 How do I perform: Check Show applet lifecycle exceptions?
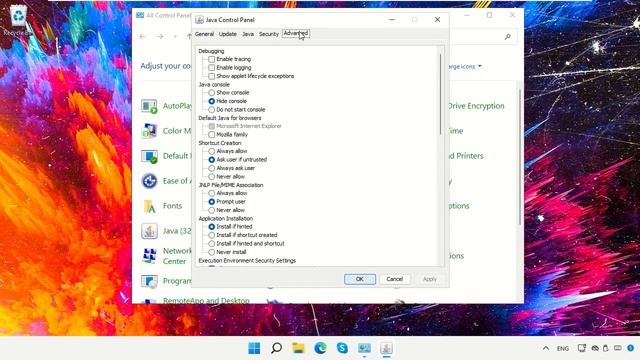(x=211, y=76)
